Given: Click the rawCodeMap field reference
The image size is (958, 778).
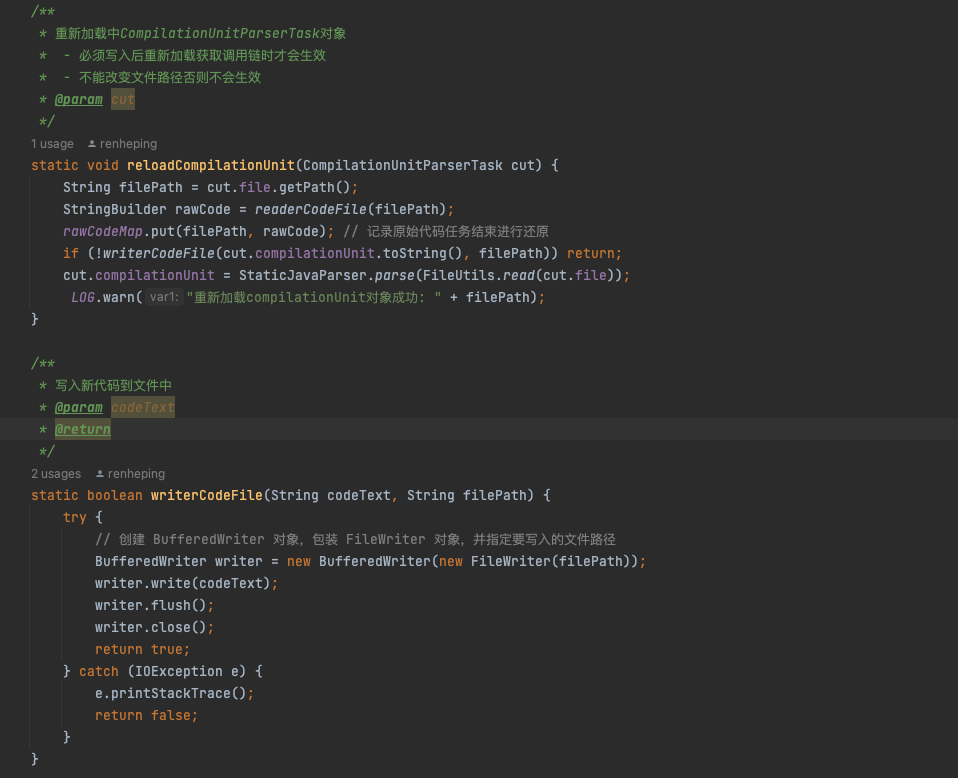Looking at the screenshot, I should coord(103,232).
